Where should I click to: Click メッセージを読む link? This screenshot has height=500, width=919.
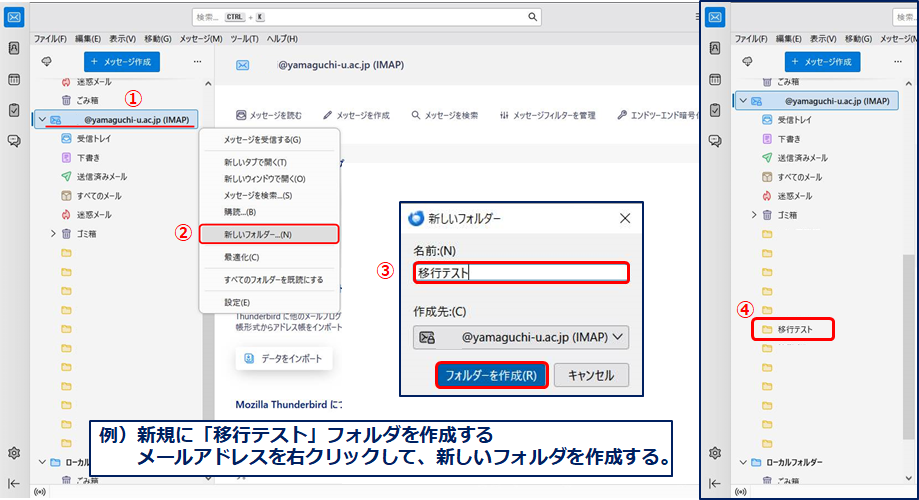tap(269, 115)
